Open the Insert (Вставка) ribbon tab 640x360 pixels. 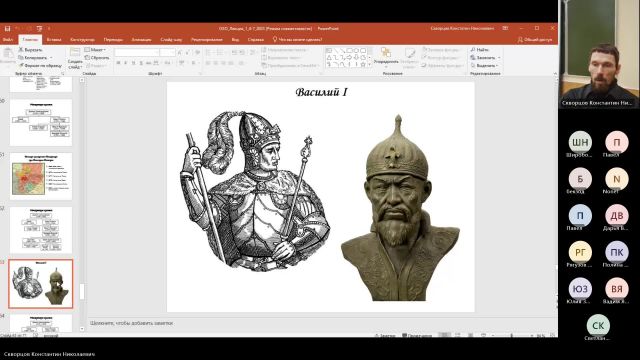[54, 40]
